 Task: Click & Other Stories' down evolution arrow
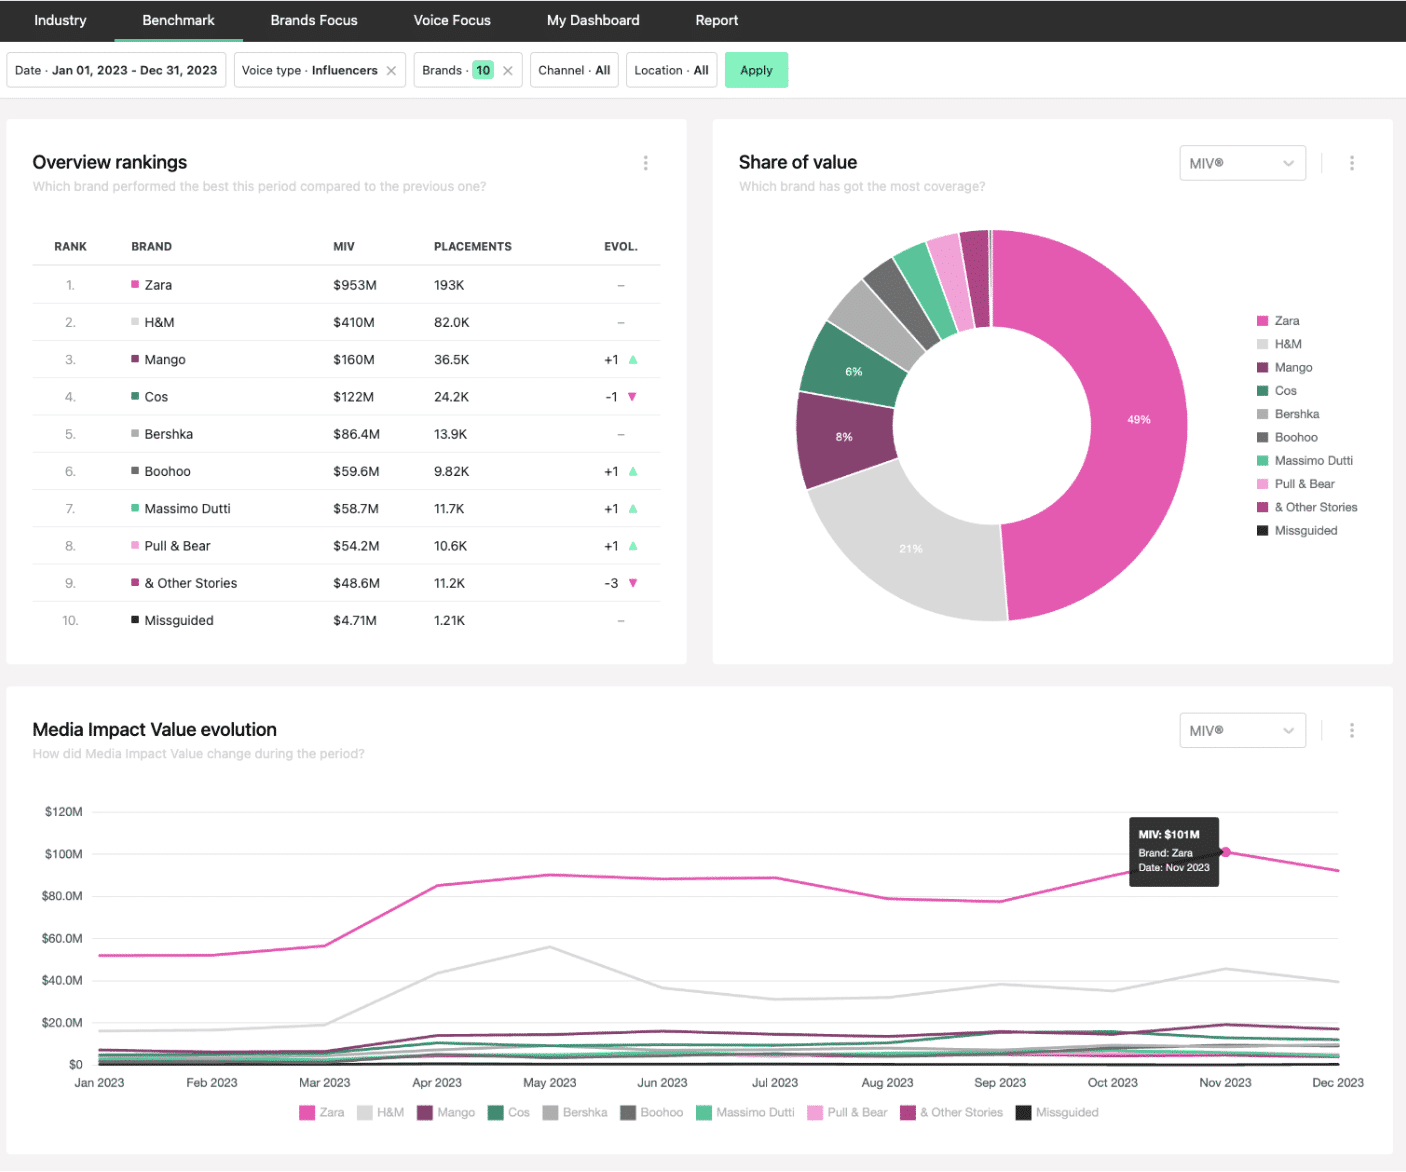[x=632, y=583]
